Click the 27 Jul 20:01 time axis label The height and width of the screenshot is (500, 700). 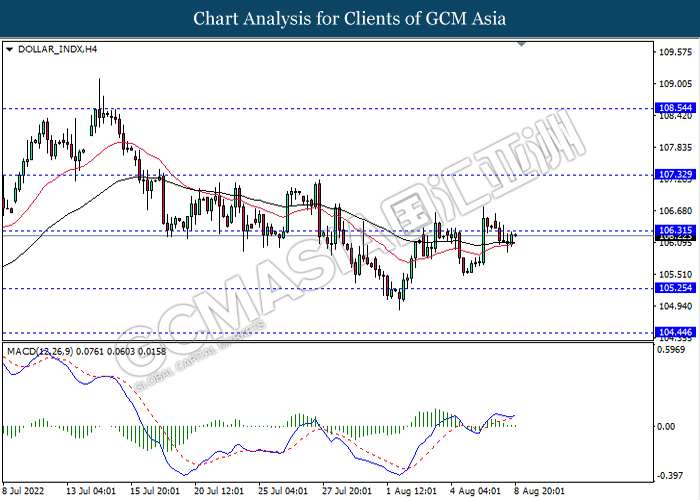pyautogui.click(x=347, y=491)
